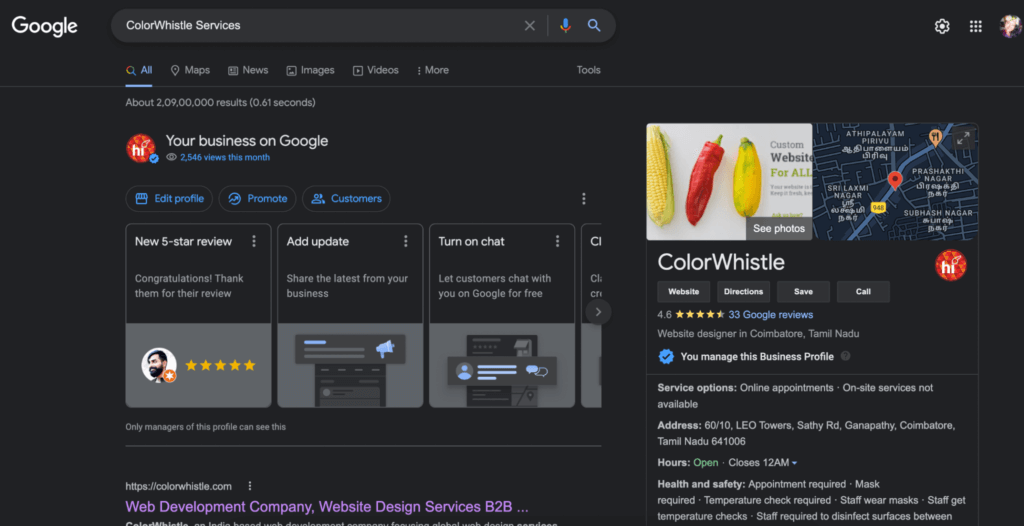
Task: Click See photos on business image
Action: click(779, 229)
